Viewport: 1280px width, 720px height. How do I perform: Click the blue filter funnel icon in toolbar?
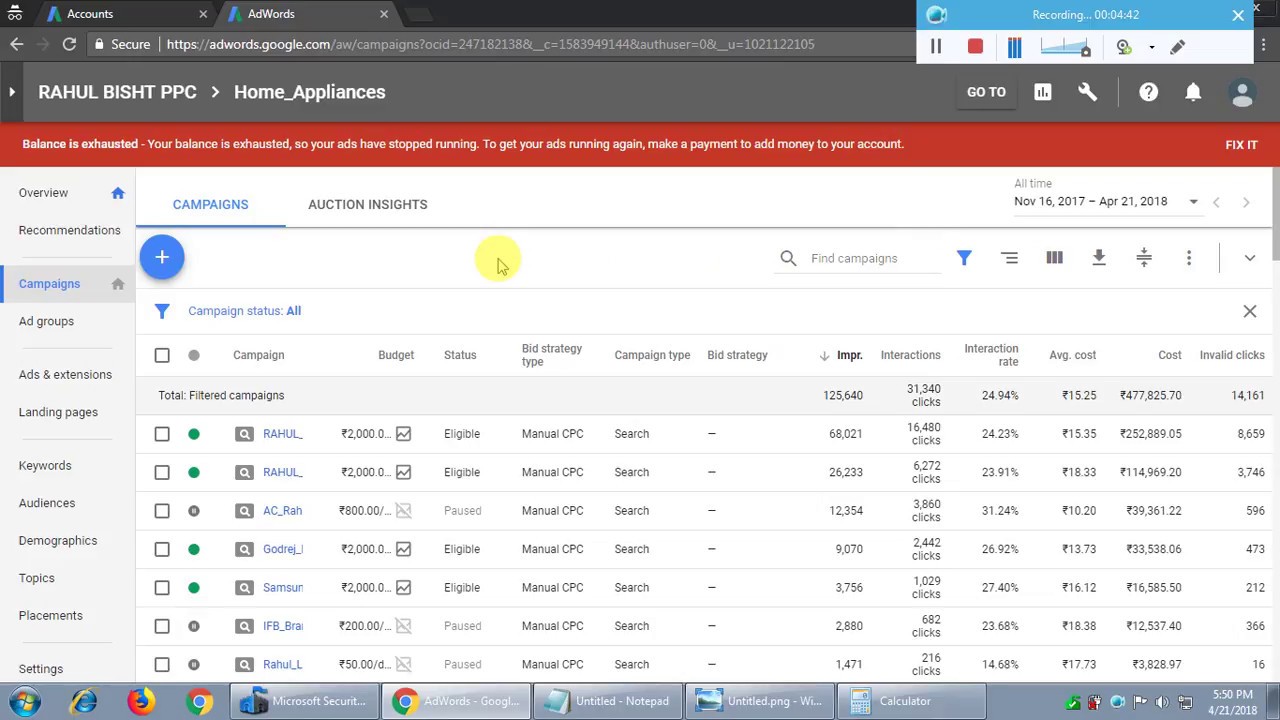pos(964,258)
